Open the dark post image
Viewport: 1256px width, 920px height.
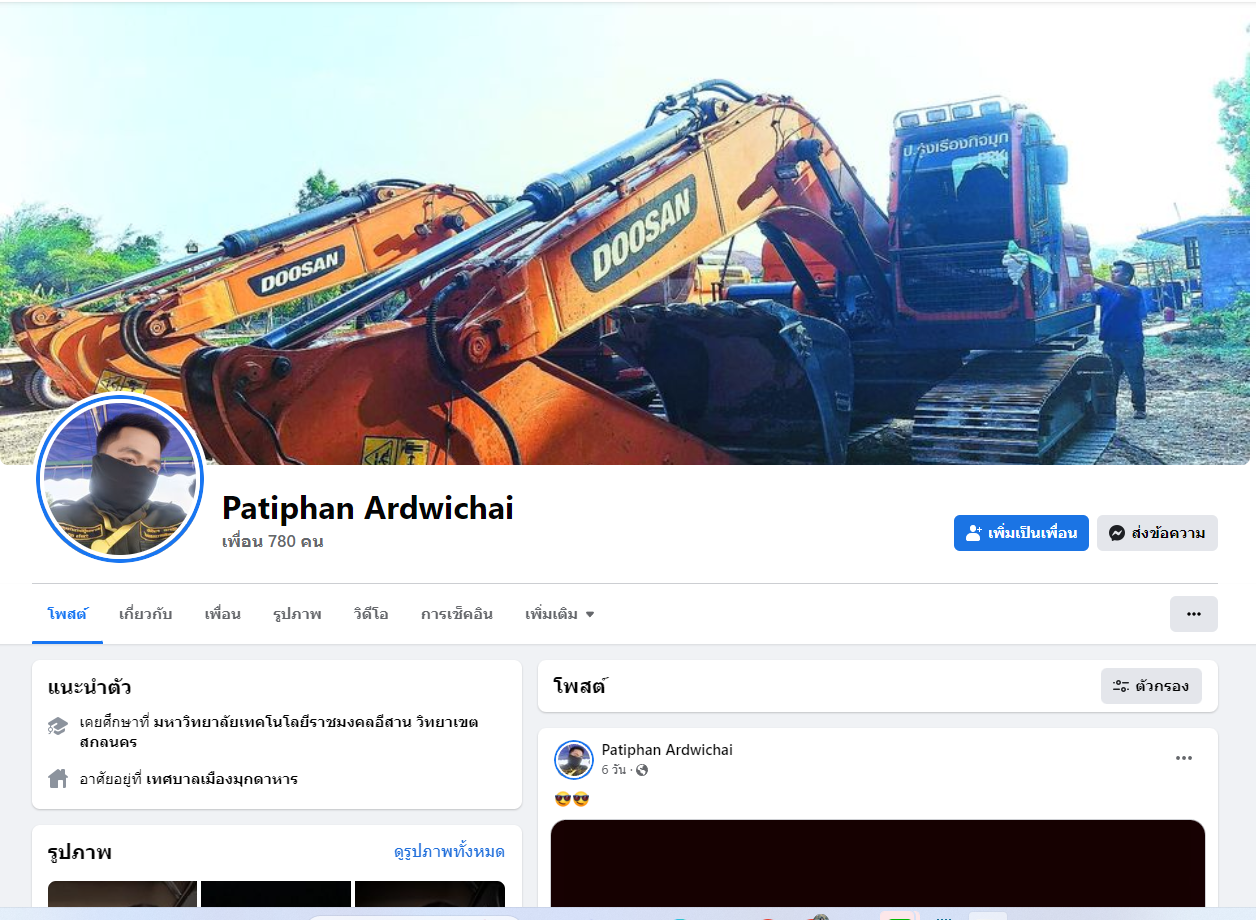coord(878,864)
